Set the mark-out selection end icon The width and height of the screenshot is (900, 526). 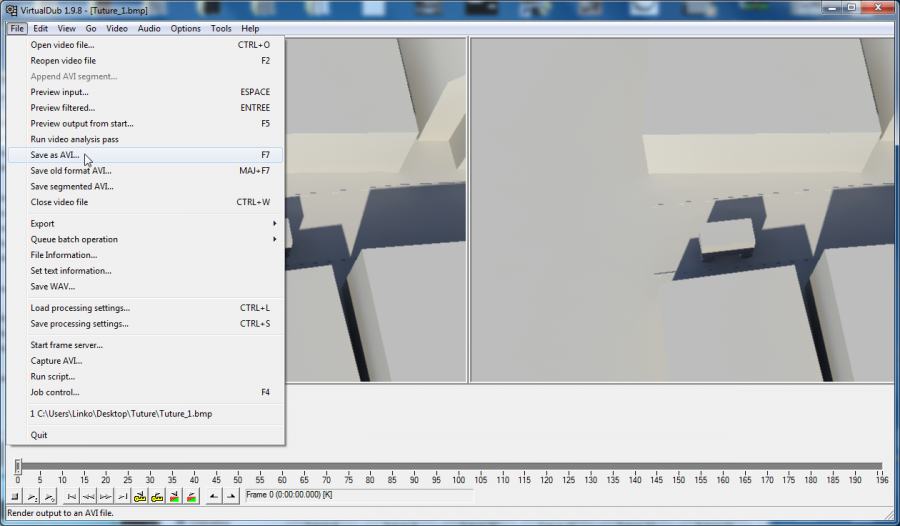[x=231, y=497]
